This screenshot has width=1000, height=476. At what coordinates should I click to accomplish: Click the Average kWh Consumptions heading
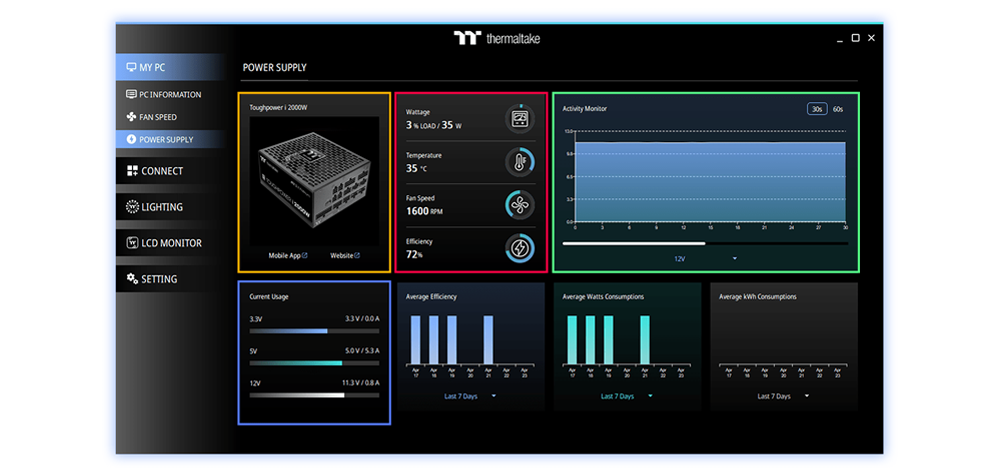click(758, 297)
